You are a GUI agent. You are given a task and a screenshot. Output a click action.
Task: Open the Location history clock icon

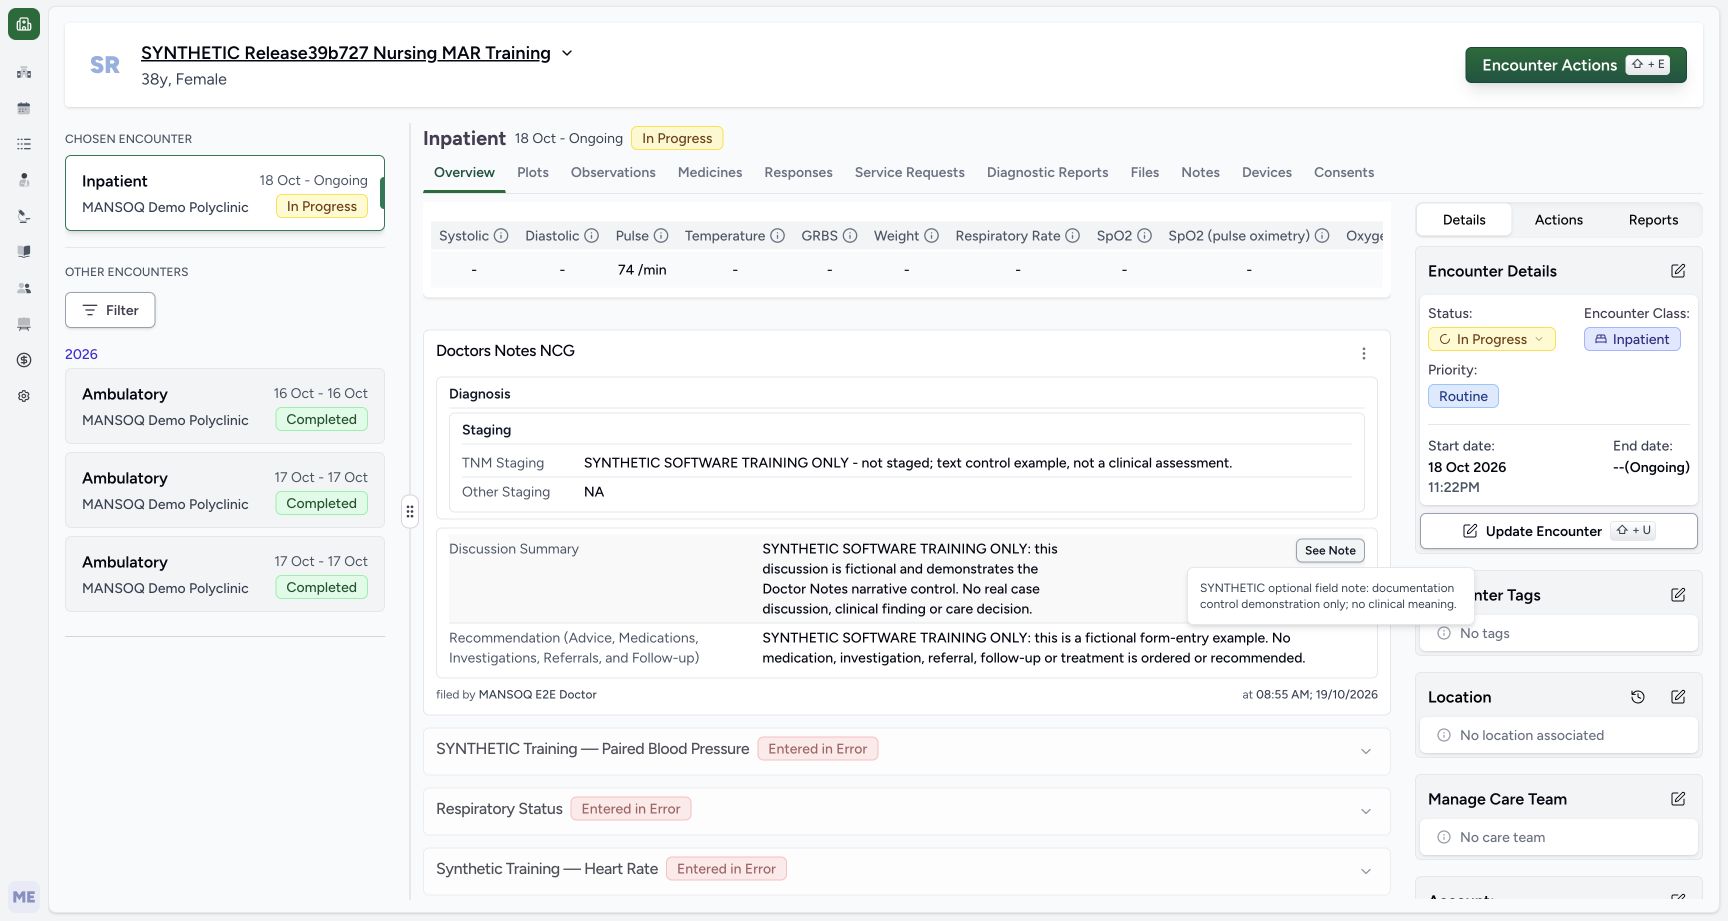(1638, 697)
